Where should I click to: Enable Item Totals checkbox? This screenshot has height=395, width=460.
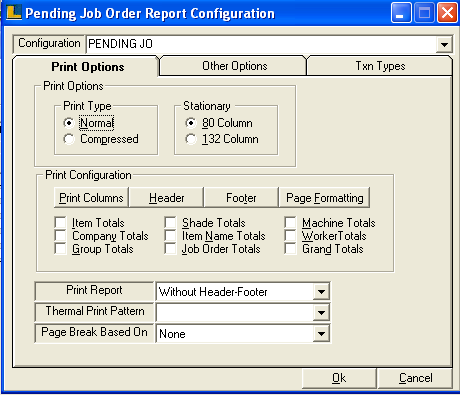pos(60,222)
